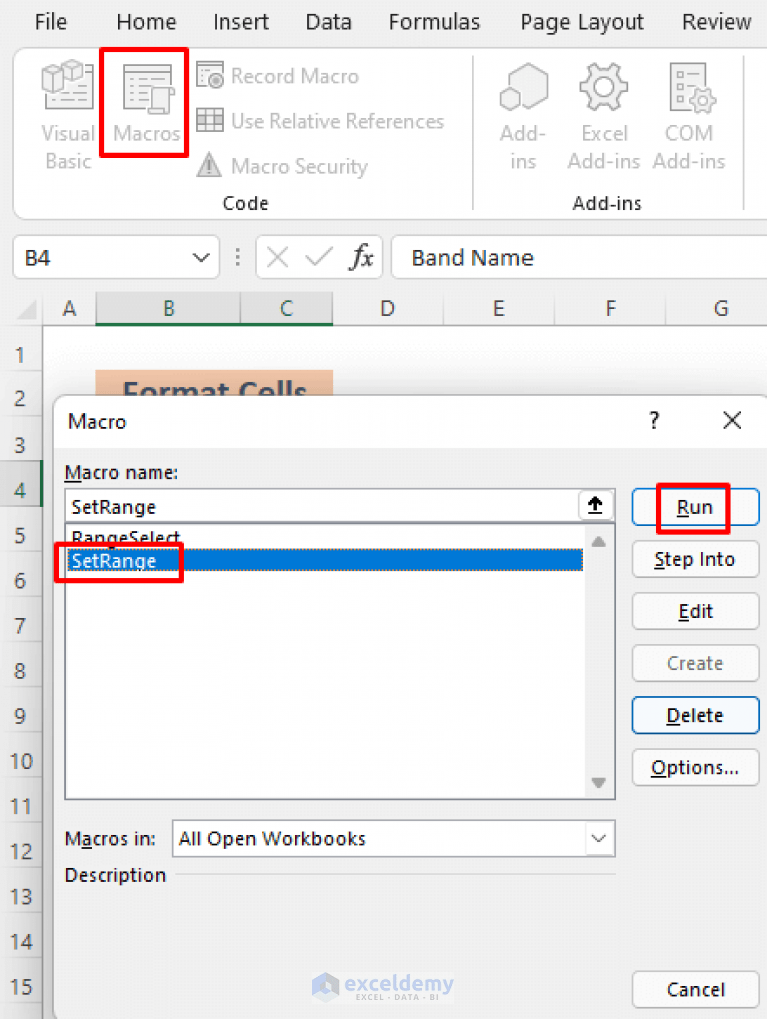Image resolution: width=767 pixels, height=1019 pixels.
Task: Click the Cancel button
Action: point(695,989)
